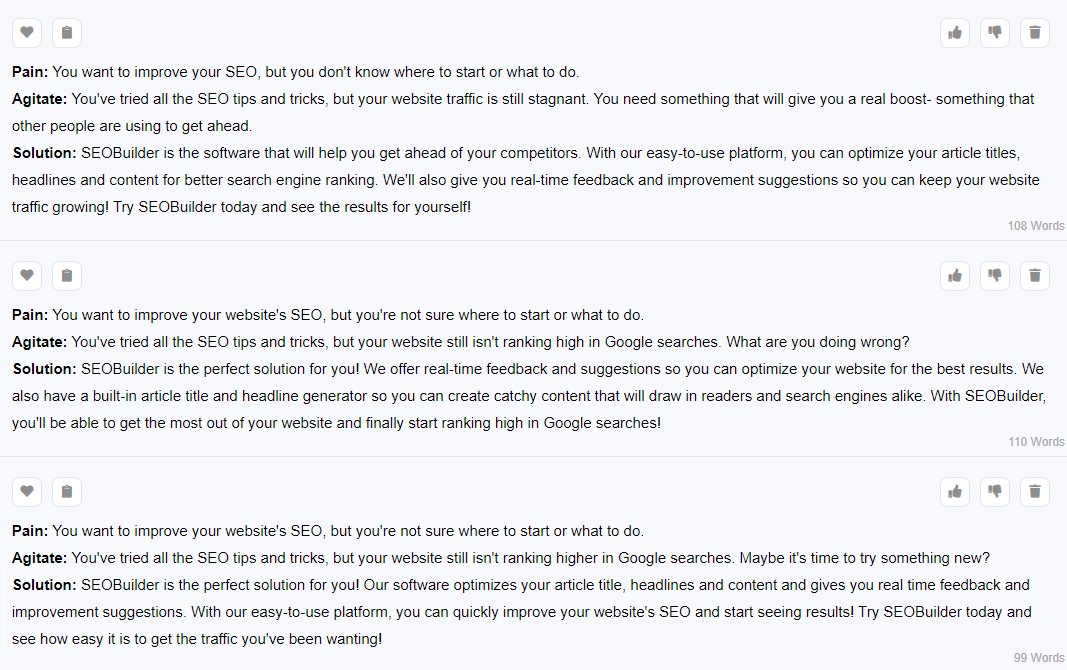Click the '99 Words' count label
The height and width of the screenshot is (670, 1067).
coord(1038,658)
